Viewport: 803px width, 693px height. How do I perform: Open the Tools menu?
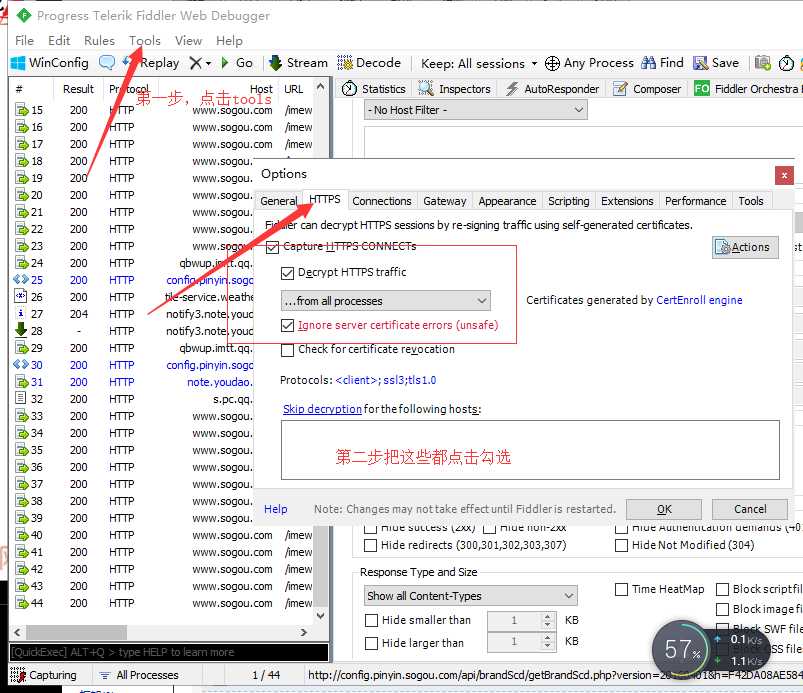145,40
